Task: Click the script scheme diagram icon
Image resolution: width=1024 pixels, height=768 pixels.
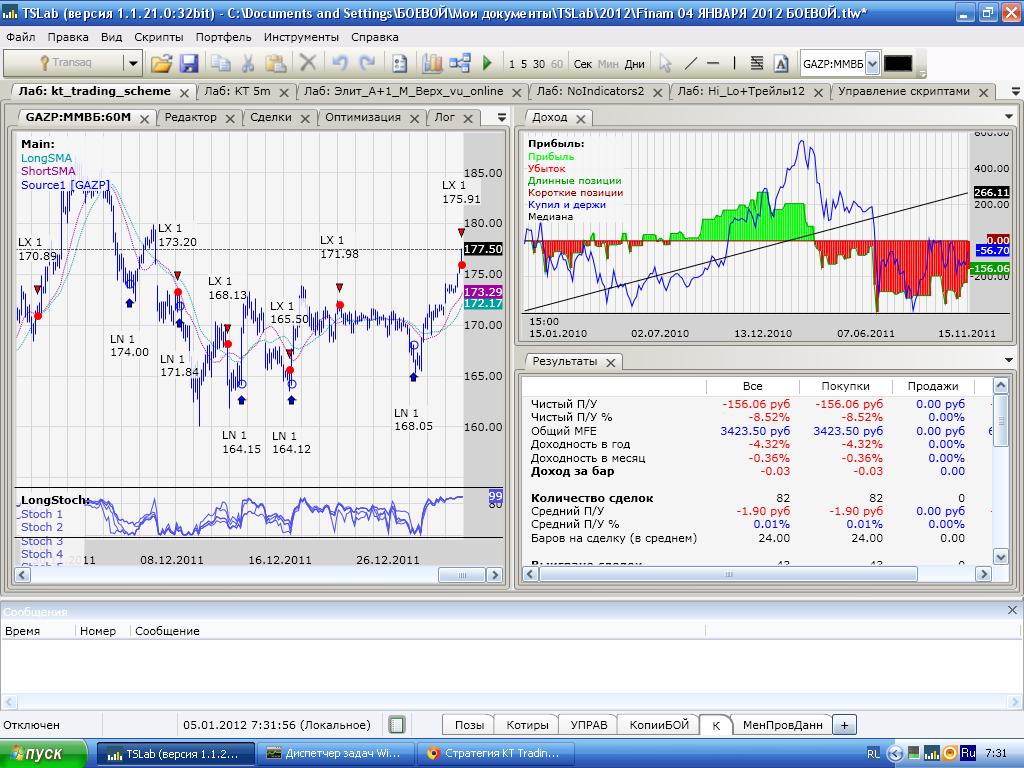Action: click(x=460, y=64)
